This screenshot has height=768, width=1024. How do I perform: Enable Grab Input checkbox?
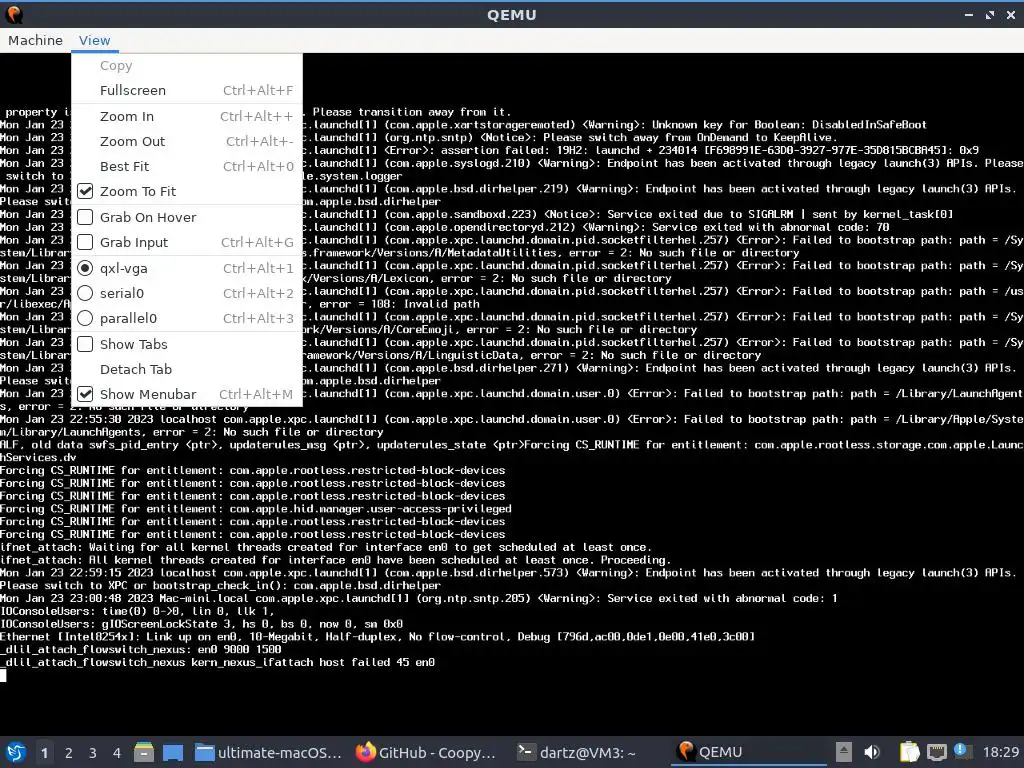85,242
